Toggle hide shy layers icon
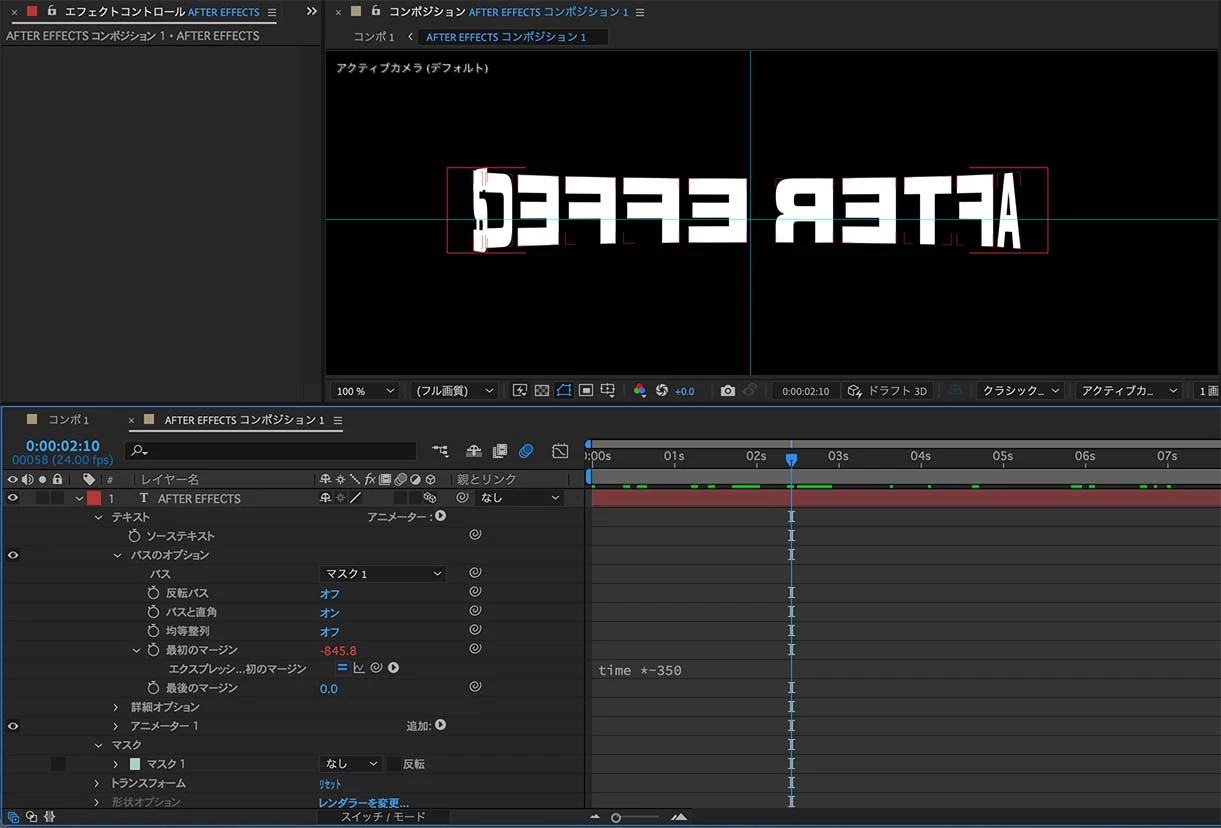This screenshot has width=1221, height=828. pyautogui.click(x=474, y=451)
